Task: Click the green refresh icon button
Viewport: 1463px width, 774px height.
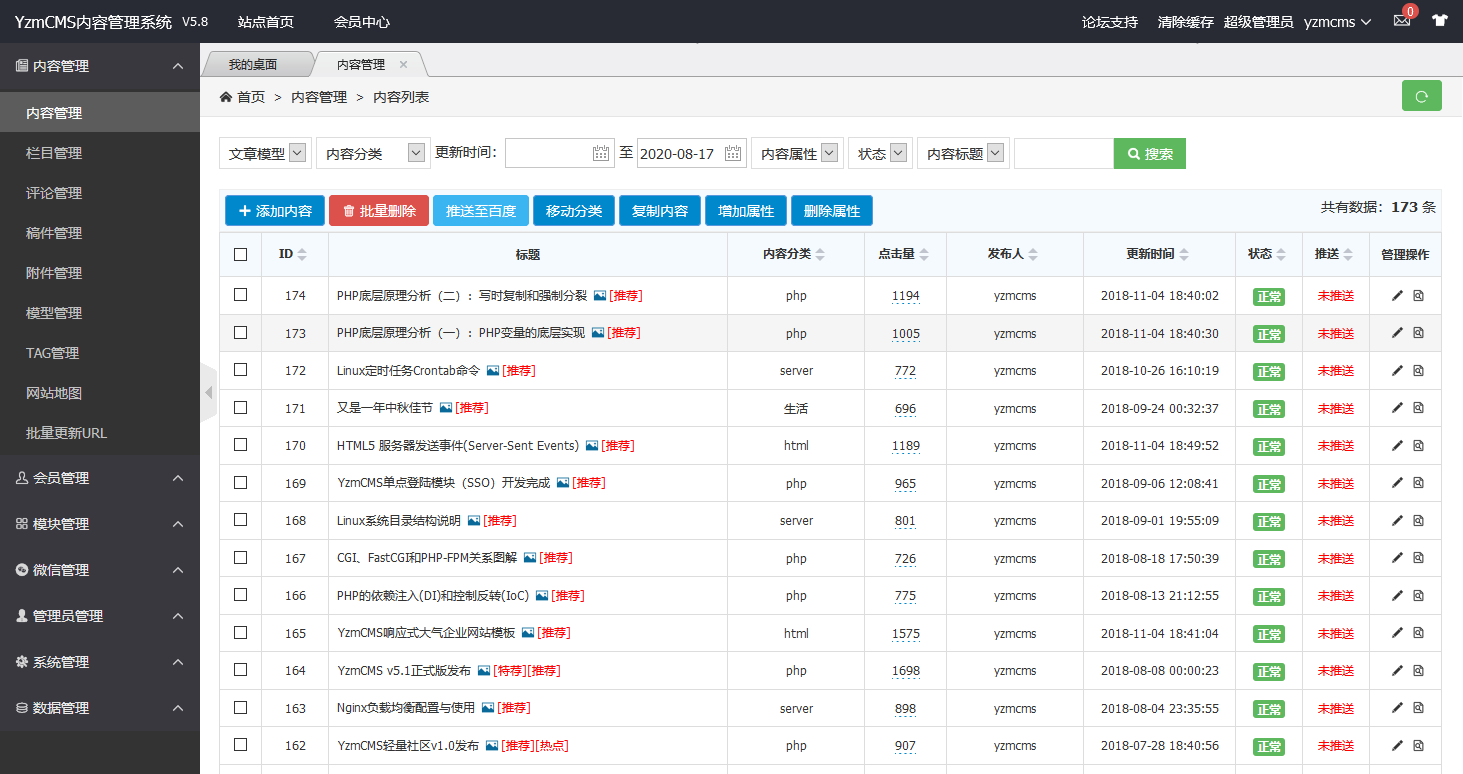Action: click(x=1421, y=96)
